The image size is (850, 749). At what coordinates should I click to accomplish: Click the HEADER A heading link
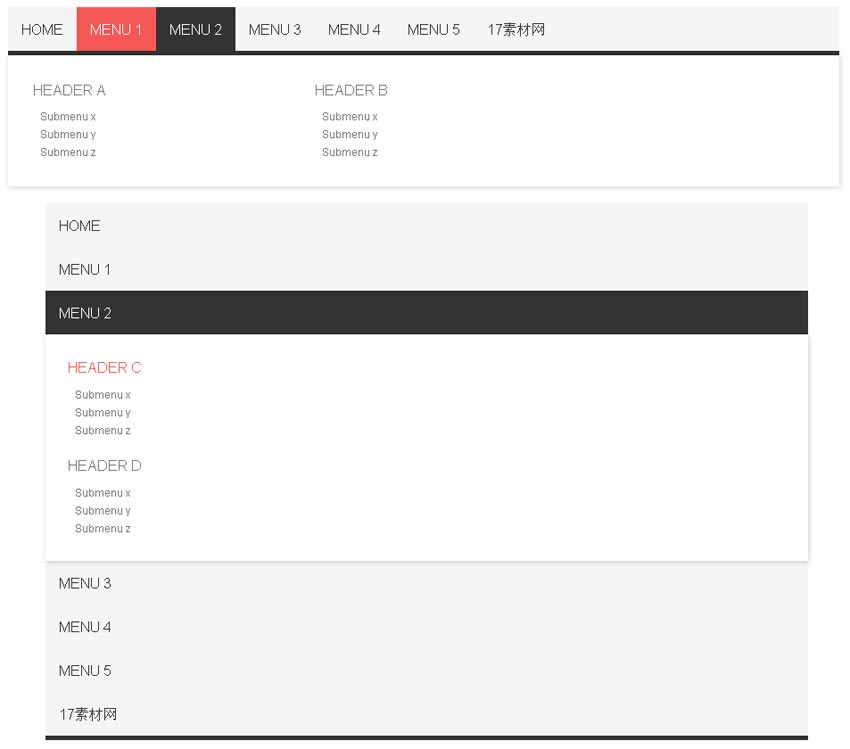69,91
